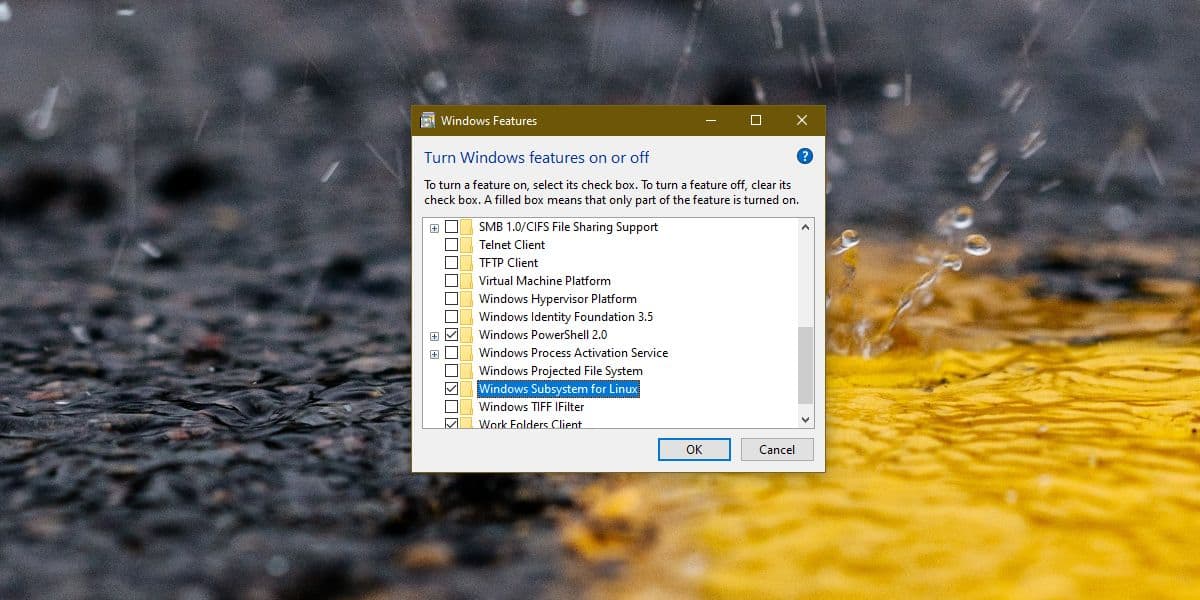The height and width of the screenshot is (600, 1200).
Task: Enable the Virtual Machine Platform checkbox
Action: point(451,281)
